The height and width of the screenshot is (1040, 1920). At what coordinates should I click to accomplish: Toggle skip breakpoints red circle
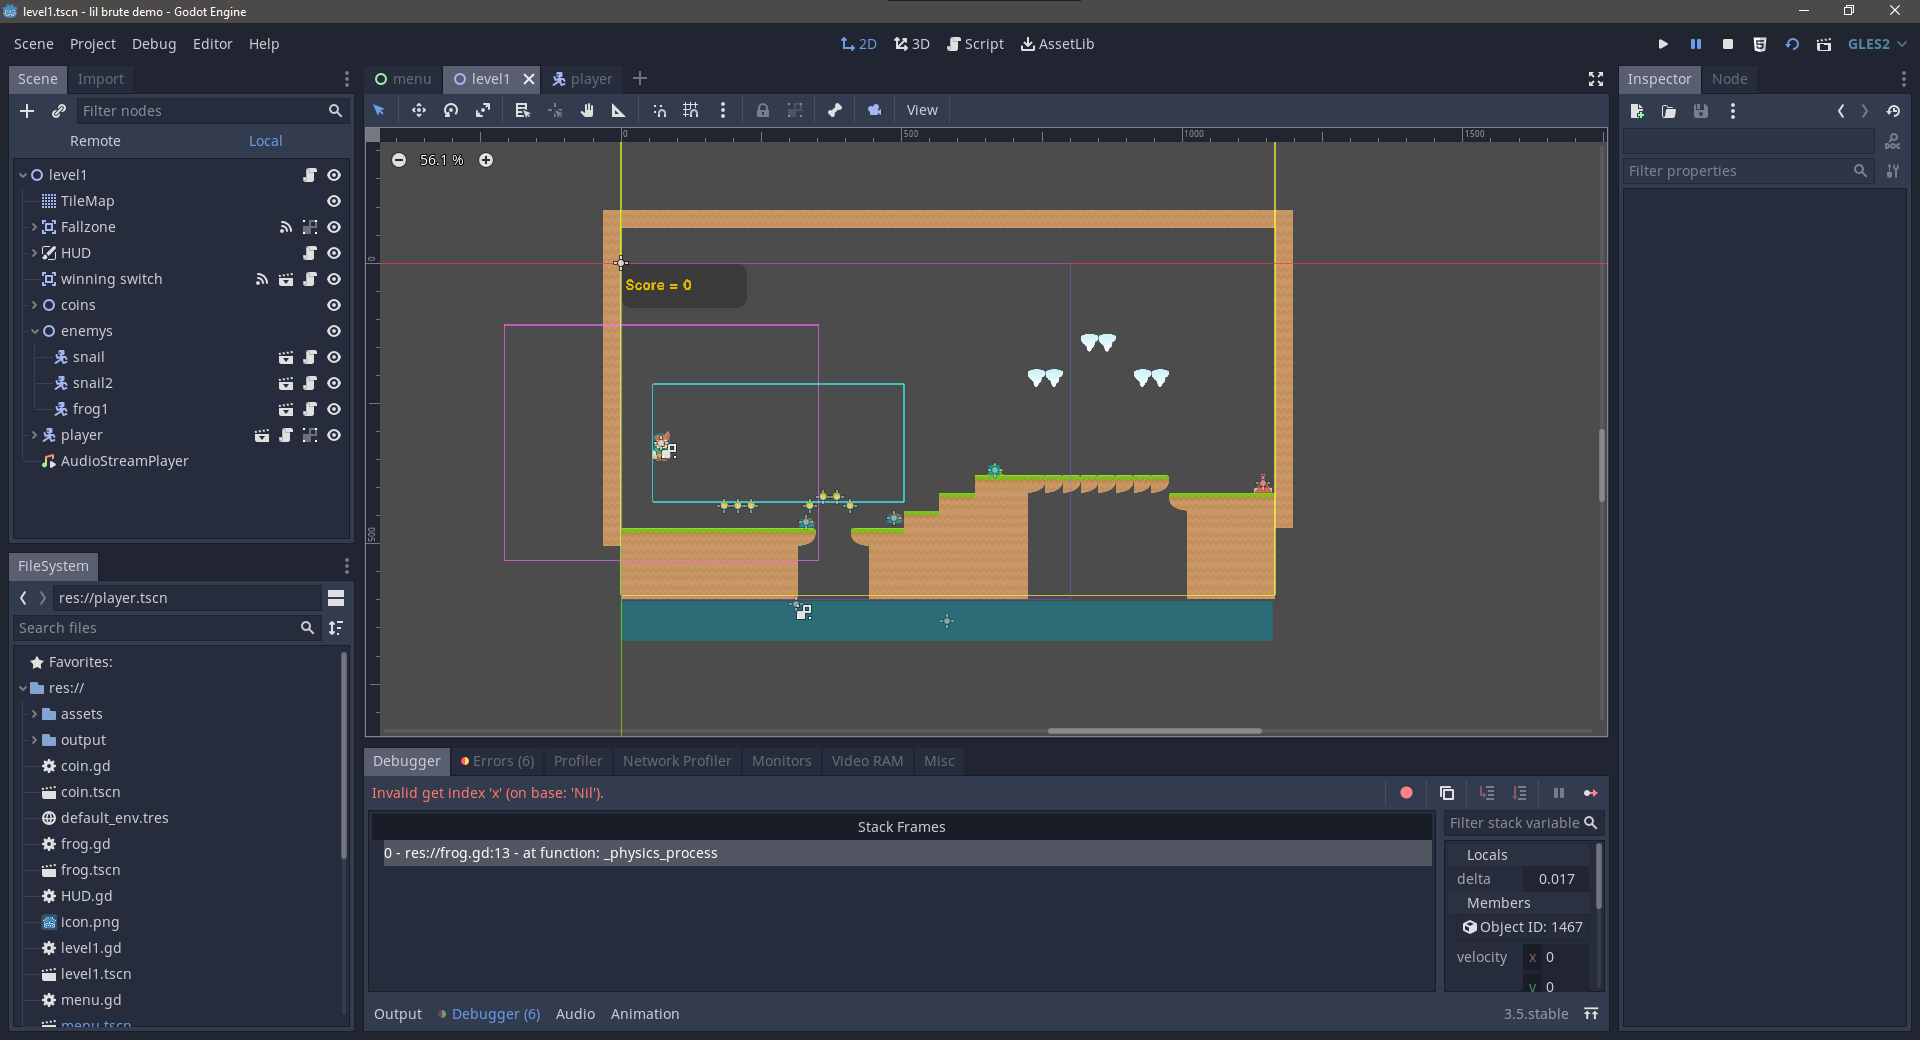[x=1406, y=793]
